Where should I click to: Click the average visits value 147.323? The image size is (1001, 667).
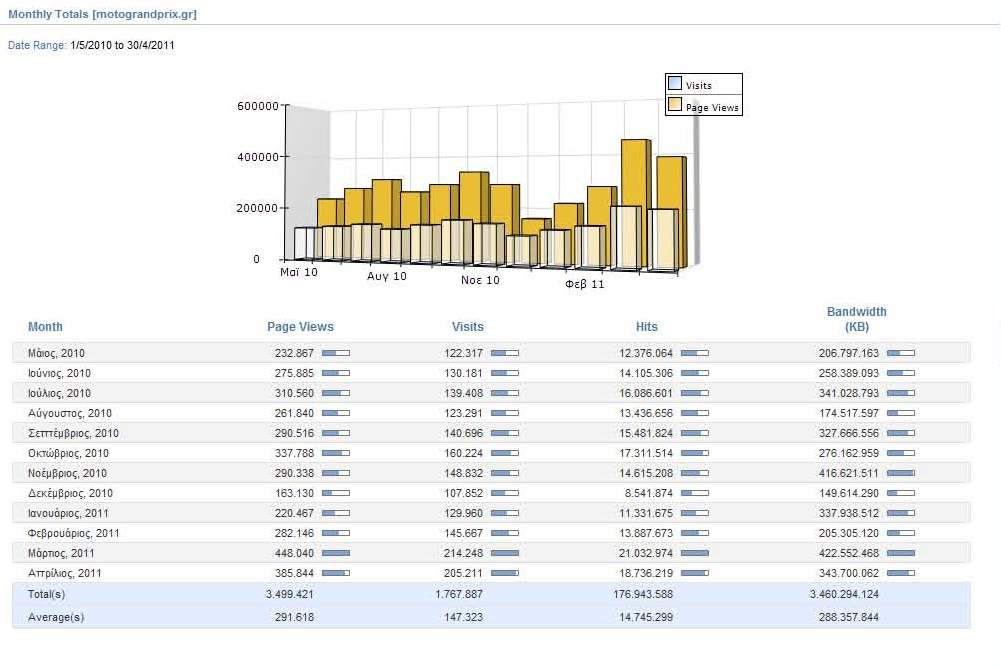pyautogui.click(x=463, y=617)
